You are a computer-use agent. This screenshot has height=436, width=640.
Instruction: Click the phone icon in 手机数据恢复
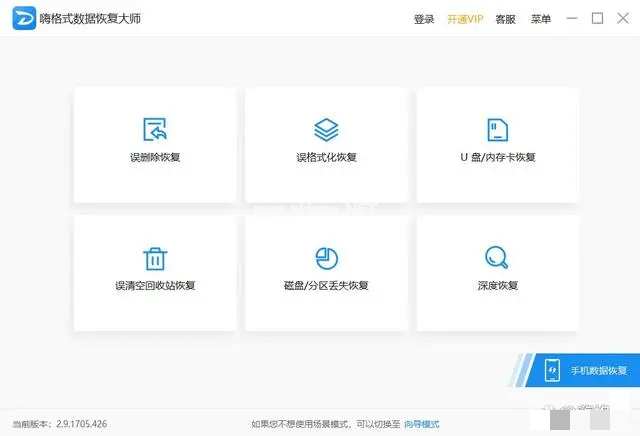coord(552,370)
